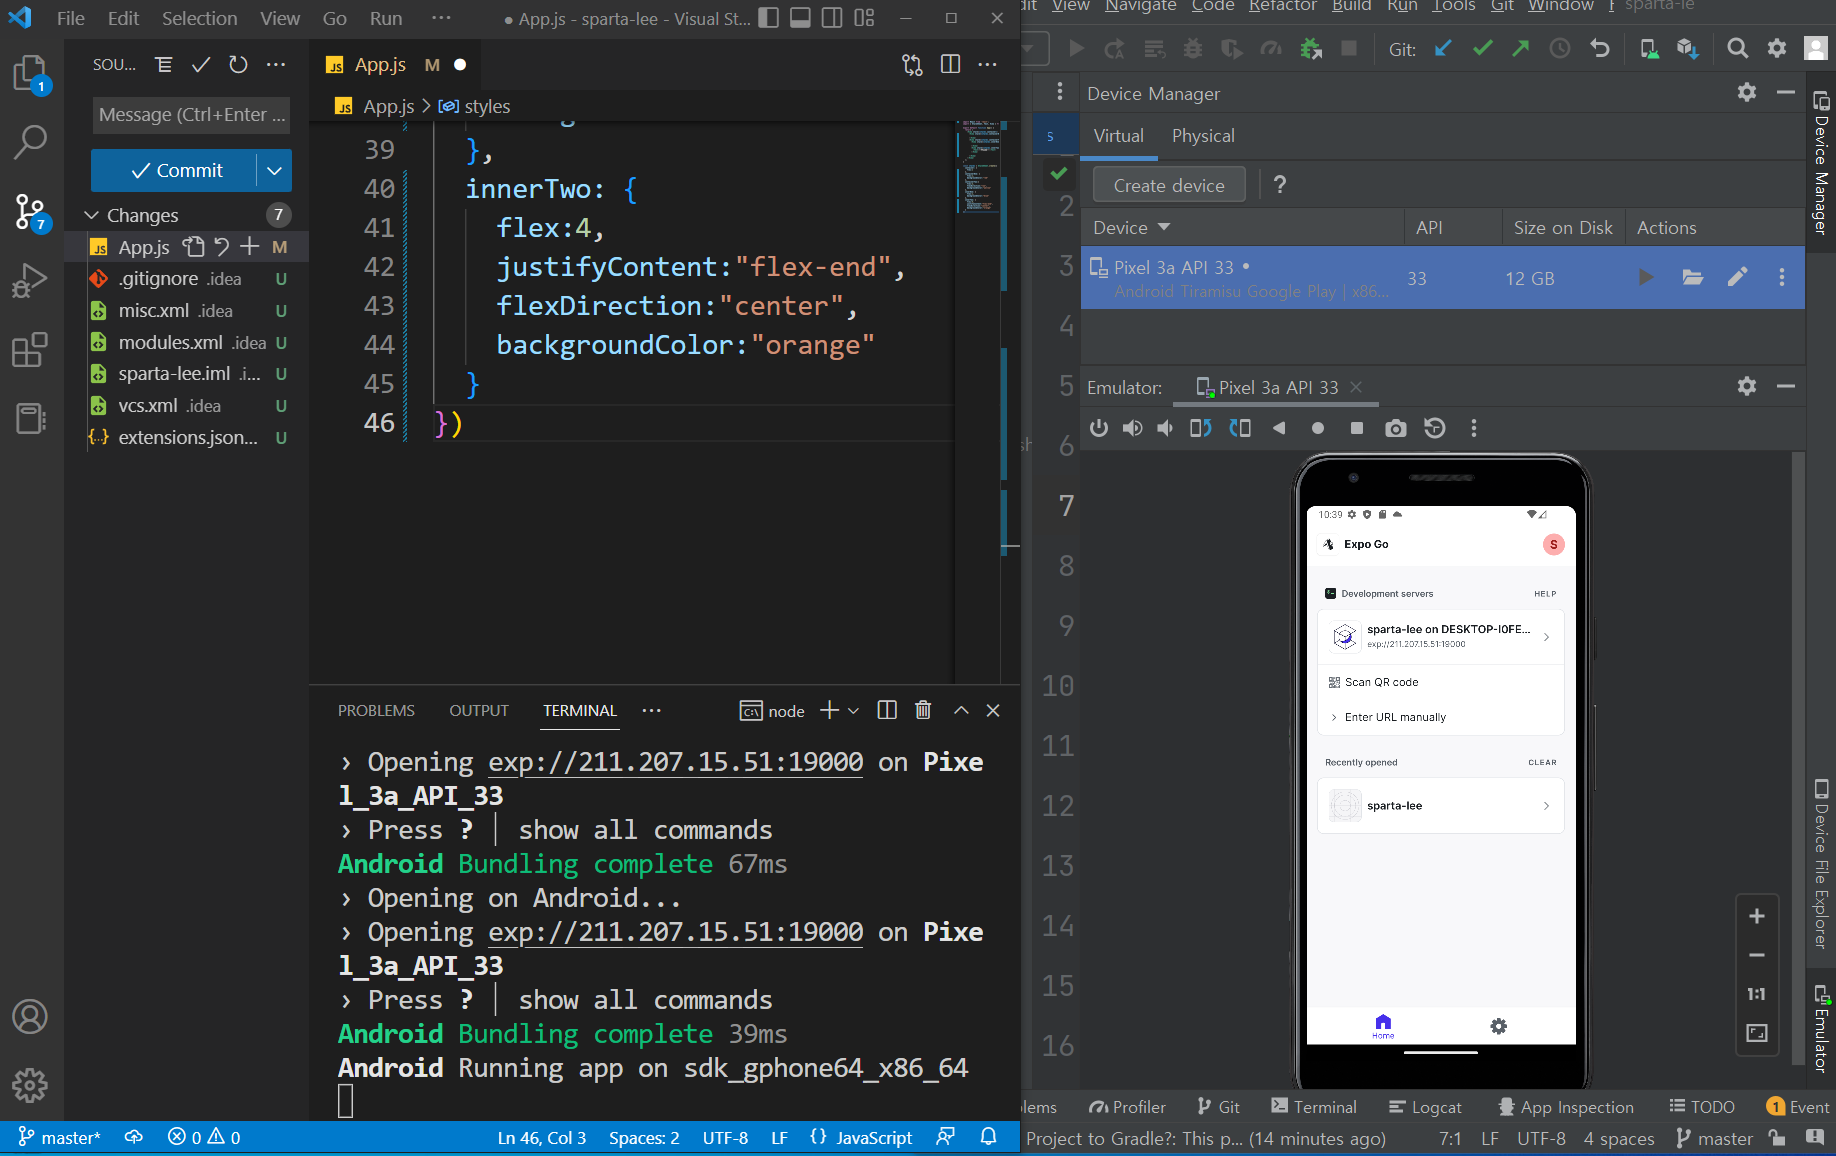Launch Pixel 3a API 33 with play icon

click(x=1645, y=278)
